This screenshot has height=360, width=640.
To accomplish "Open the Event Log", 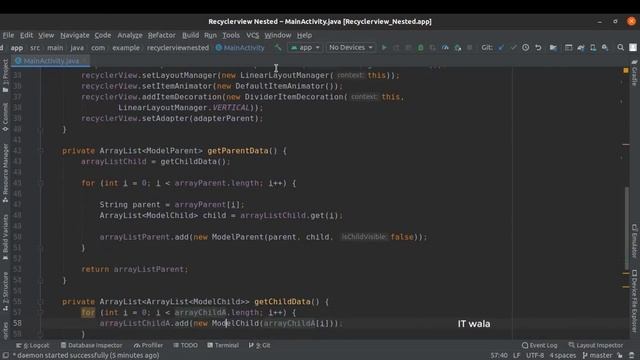I will pyautogui.click(x=539, y=345).
